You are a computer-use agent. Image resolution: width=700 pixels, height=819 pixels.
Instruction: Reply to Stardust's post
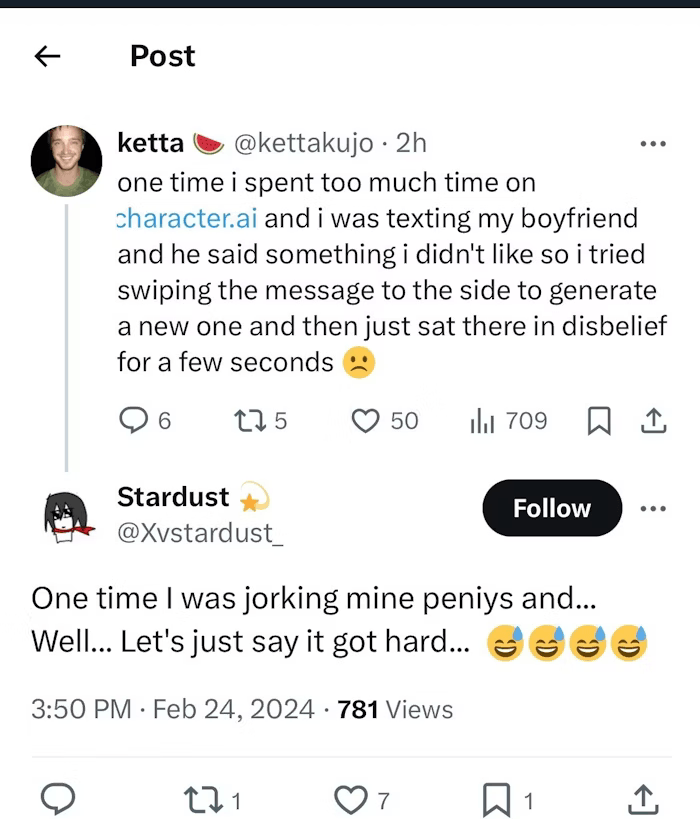pos(58,799)
